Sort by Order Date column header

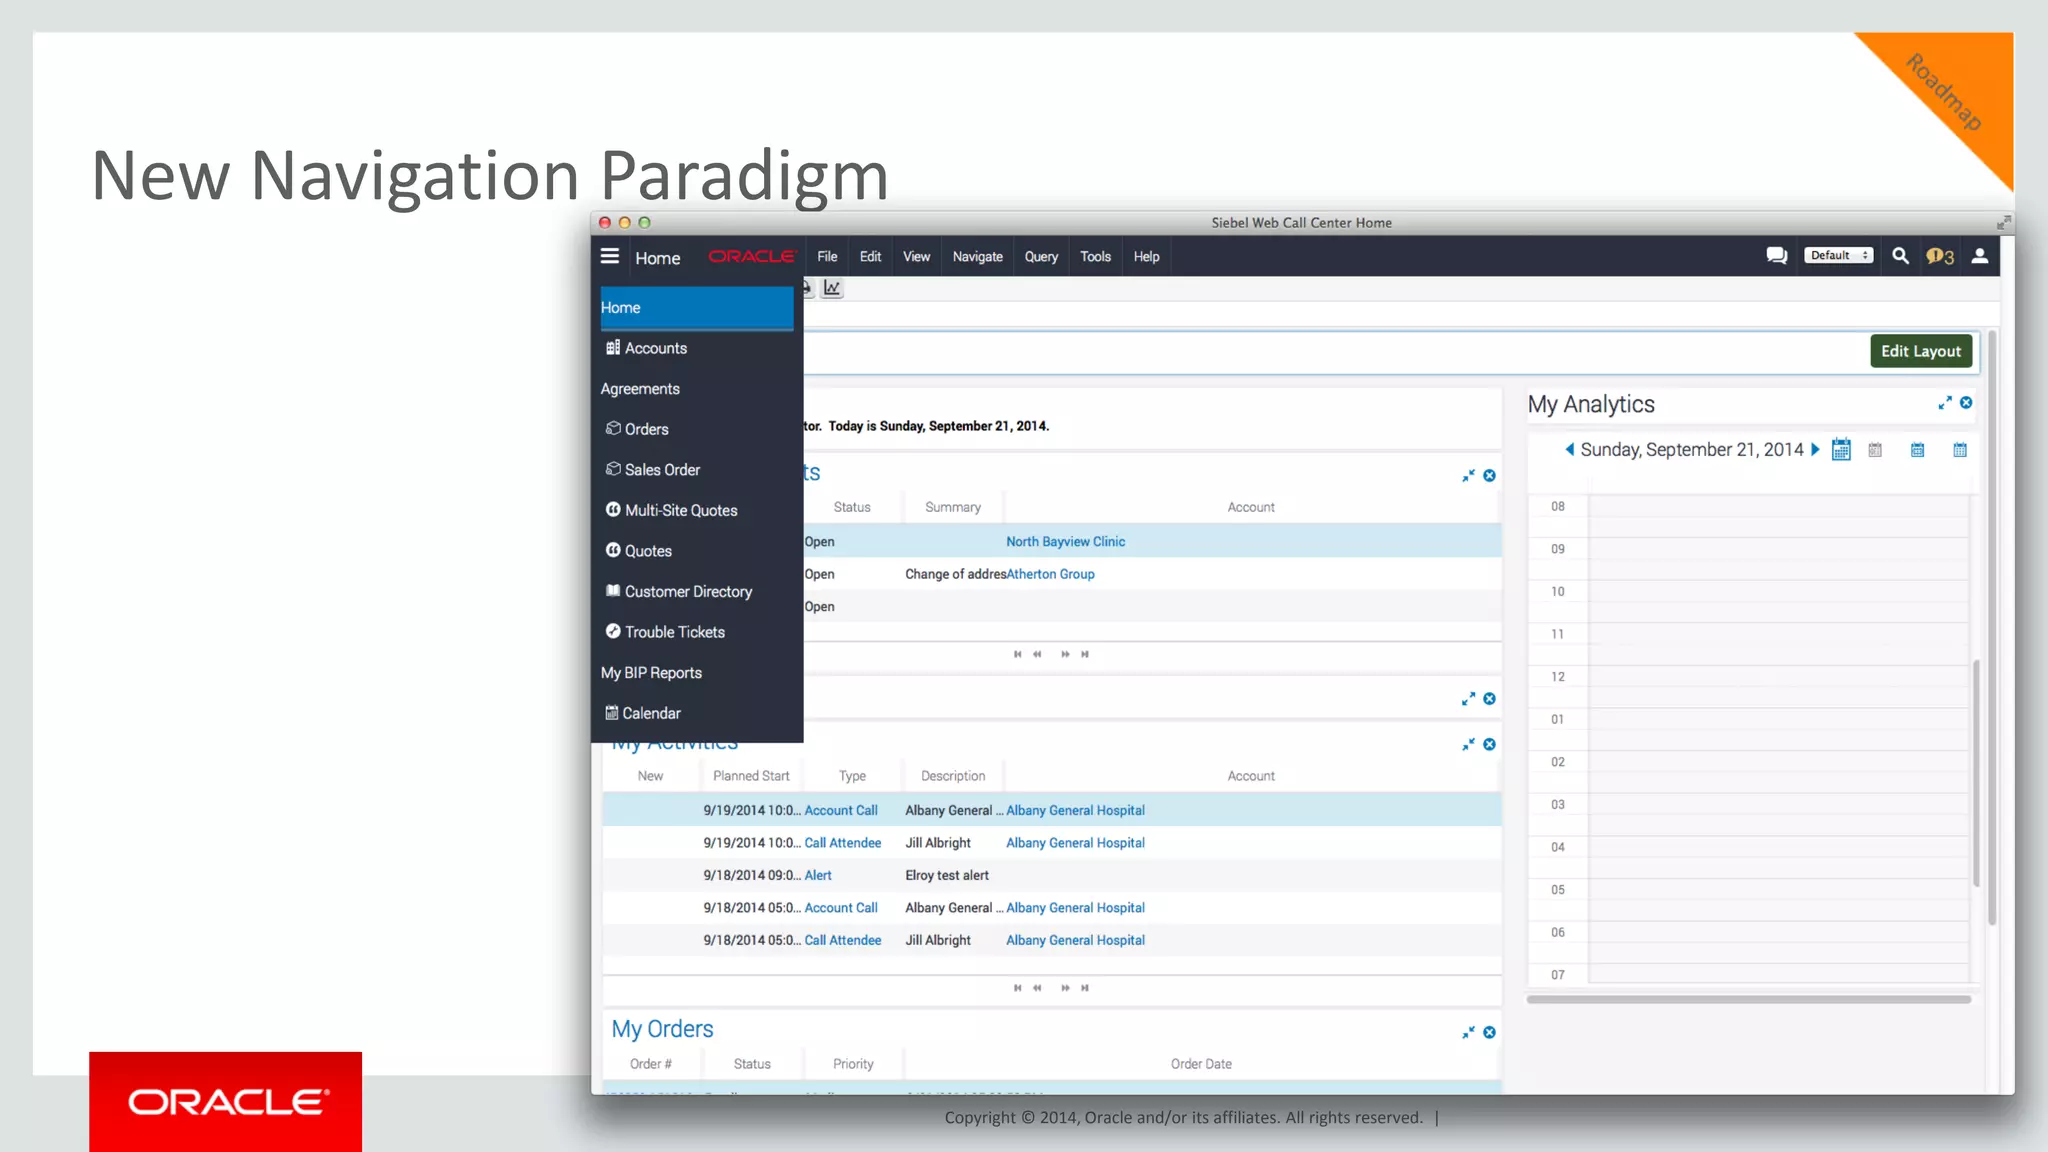[x=1201, y=1064]
